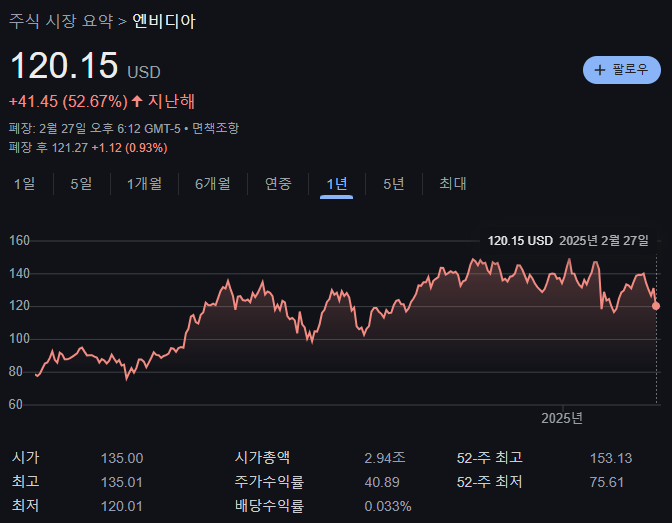Click the 2025년 x-axis label
Viewport: 672px width, 523px height.
click(x=562, y=418)
